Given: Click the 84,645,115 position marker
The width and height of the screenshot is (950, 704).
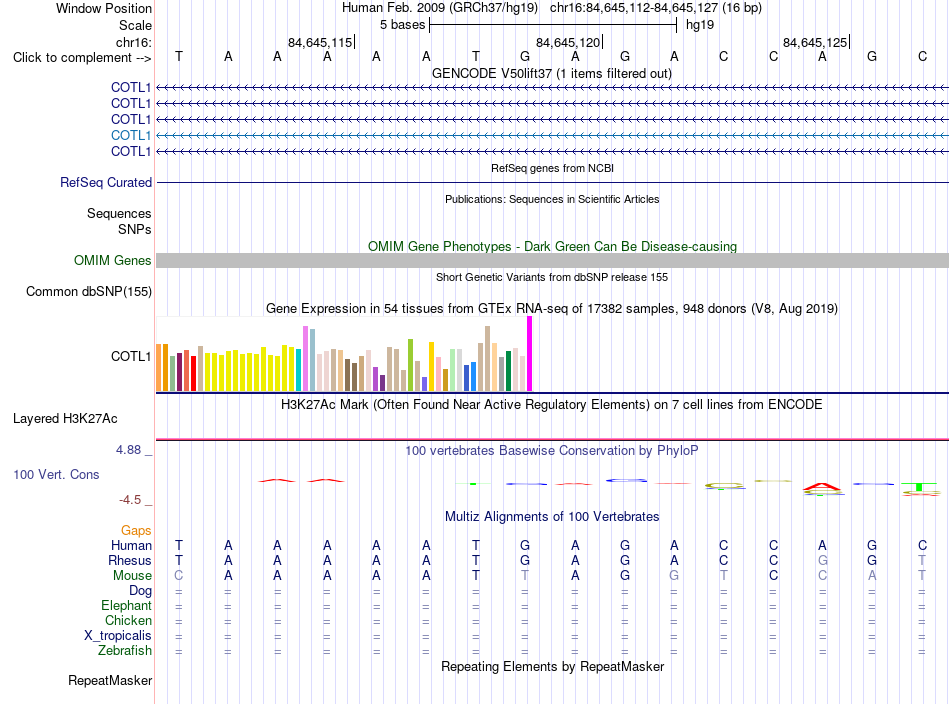Looking at the screenshot, I should [x=321, y=42].
